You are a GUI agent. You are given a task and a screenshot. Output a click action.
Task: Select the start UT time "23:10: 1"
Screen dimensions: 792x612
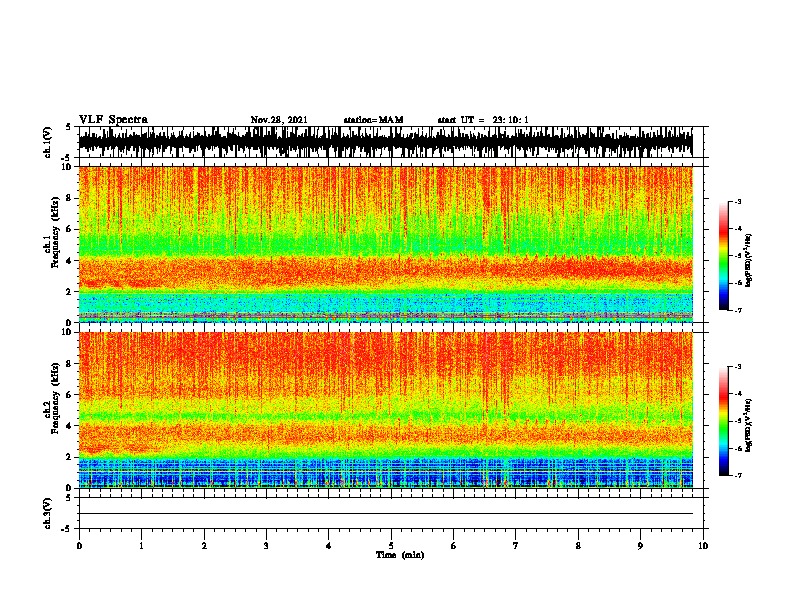click(510, 120)
